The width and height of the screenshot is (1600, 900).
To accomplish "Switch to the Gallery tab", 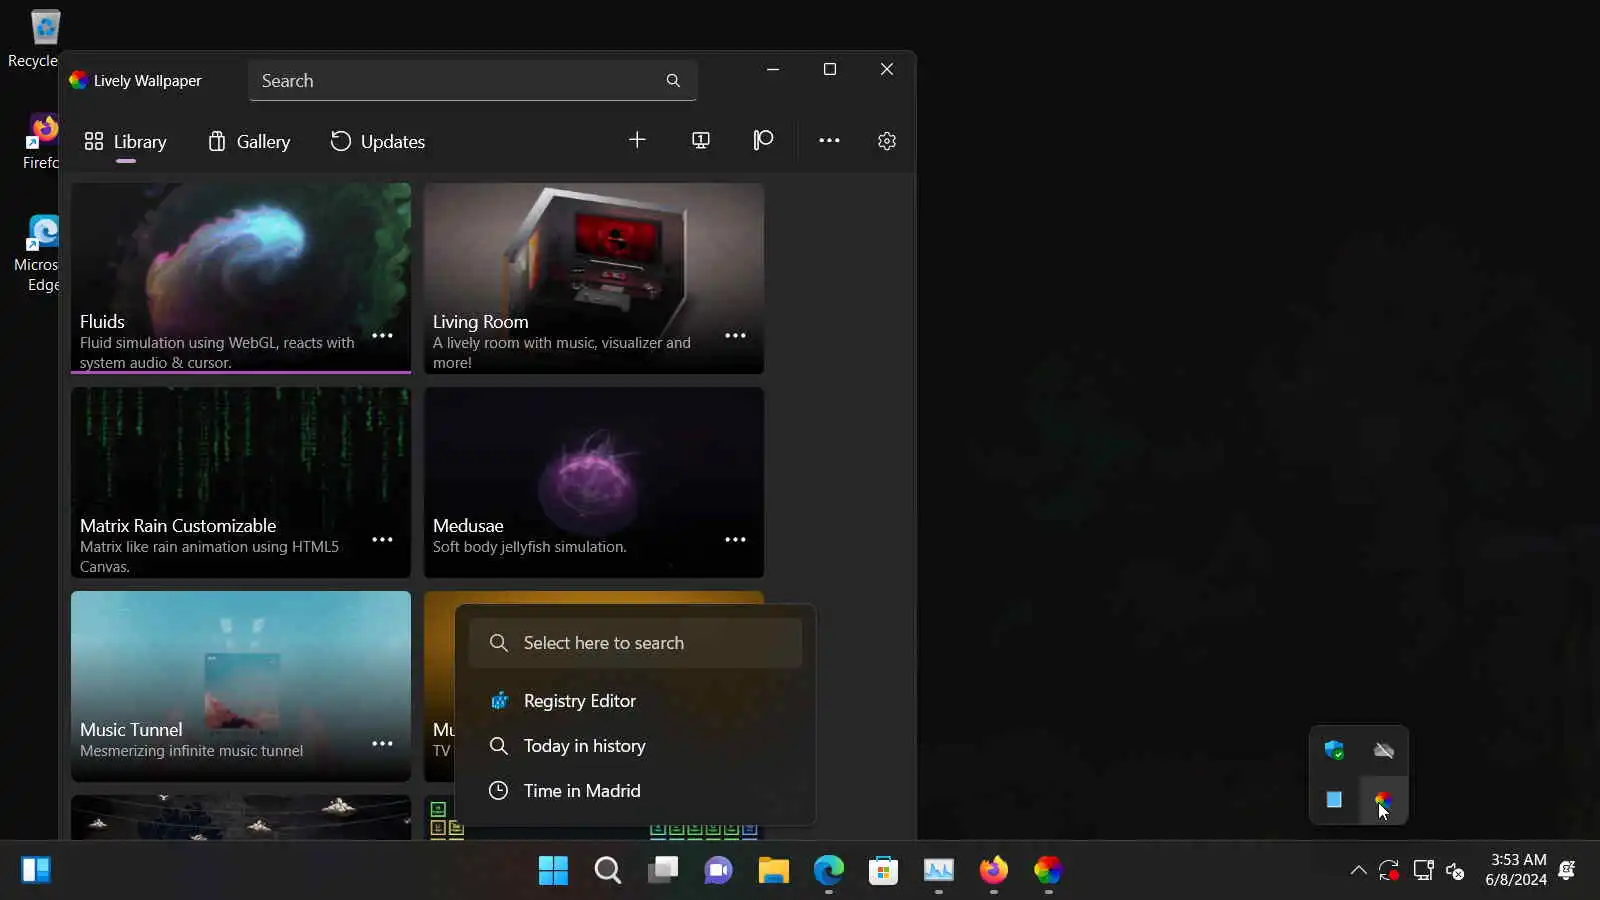I will pyautogui.click(x=249, y=142).
